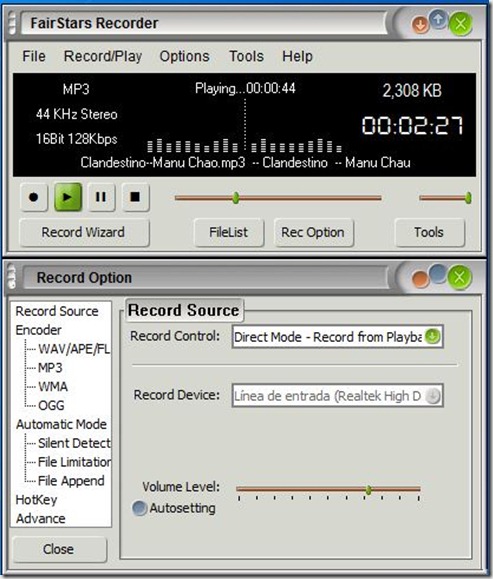The image size is (493, 579).
Task: Open the FileList button
Action: pos(229,233)
